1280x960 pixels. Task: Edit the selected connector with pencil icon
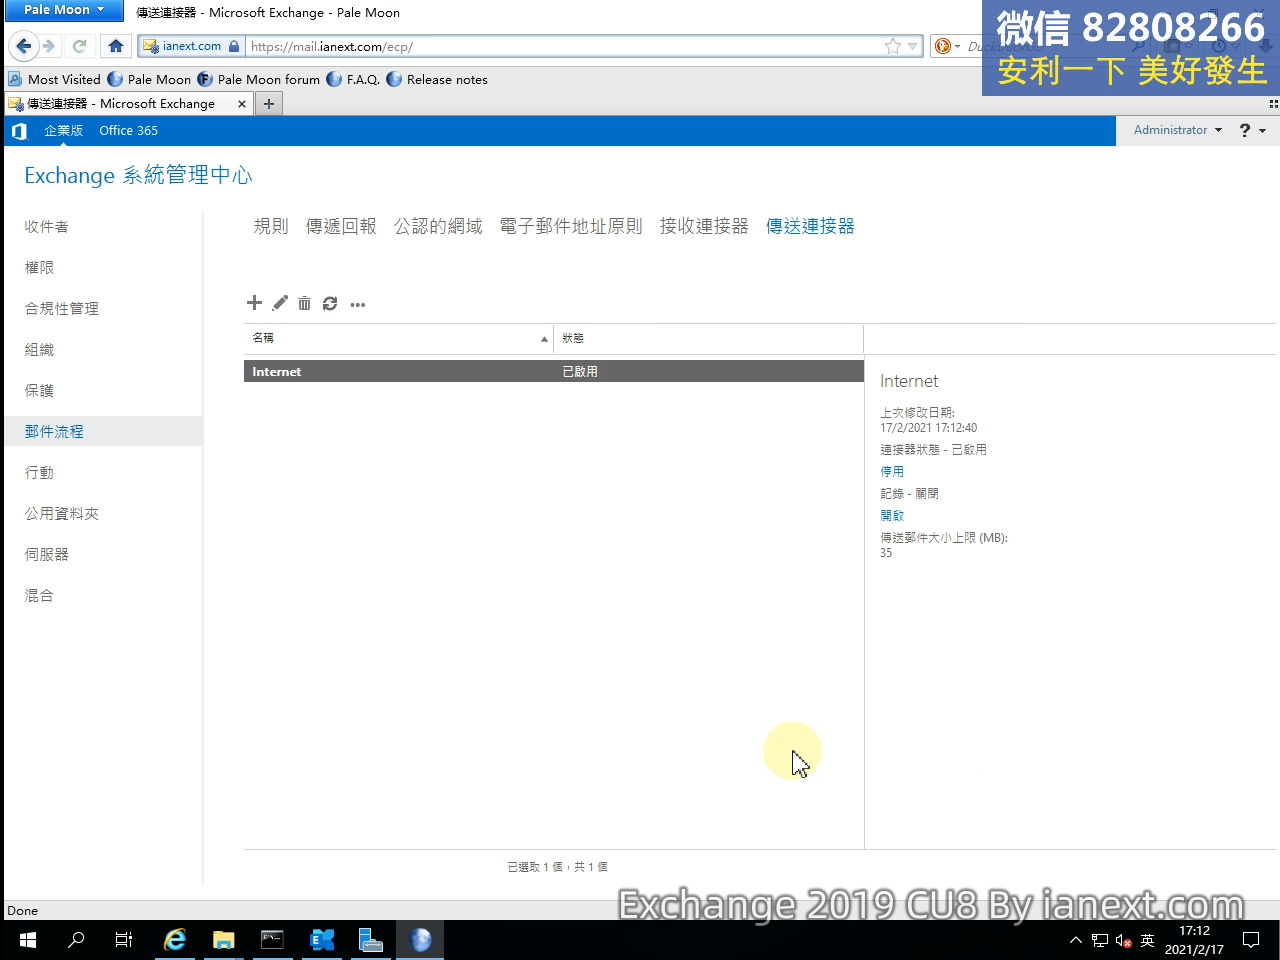[x=280, y=303]
